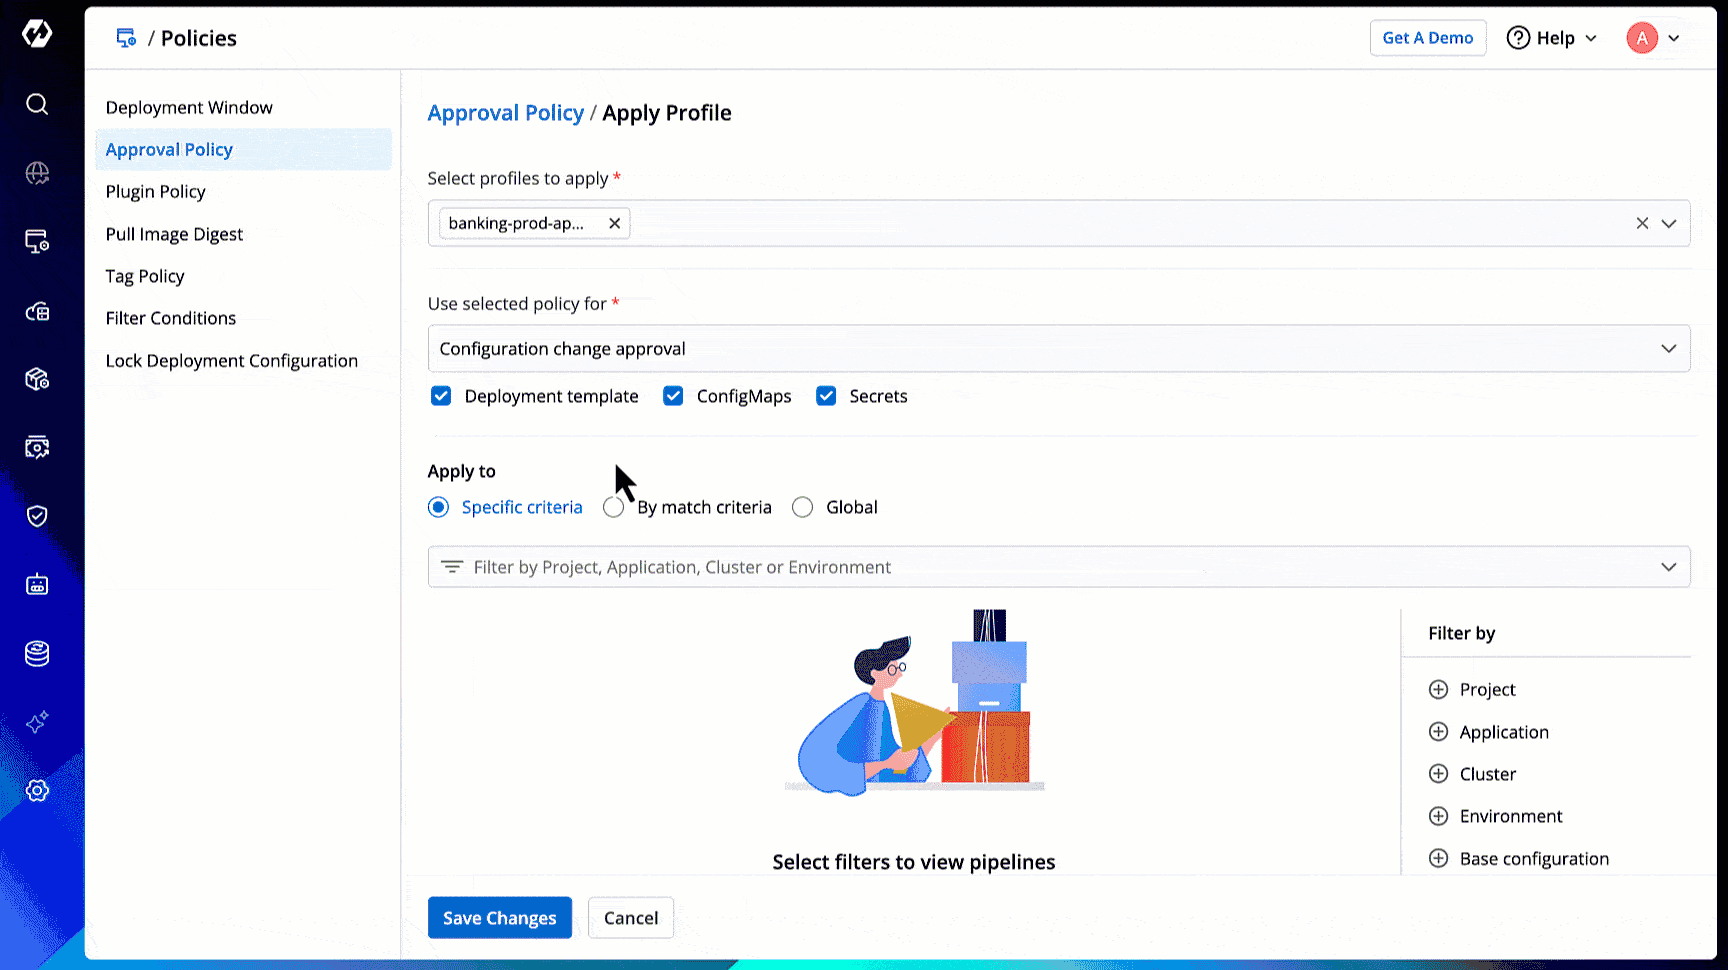Click the shield security icon in sidebar
This screenshot has width=1728, height=970.
pos(37,516)
